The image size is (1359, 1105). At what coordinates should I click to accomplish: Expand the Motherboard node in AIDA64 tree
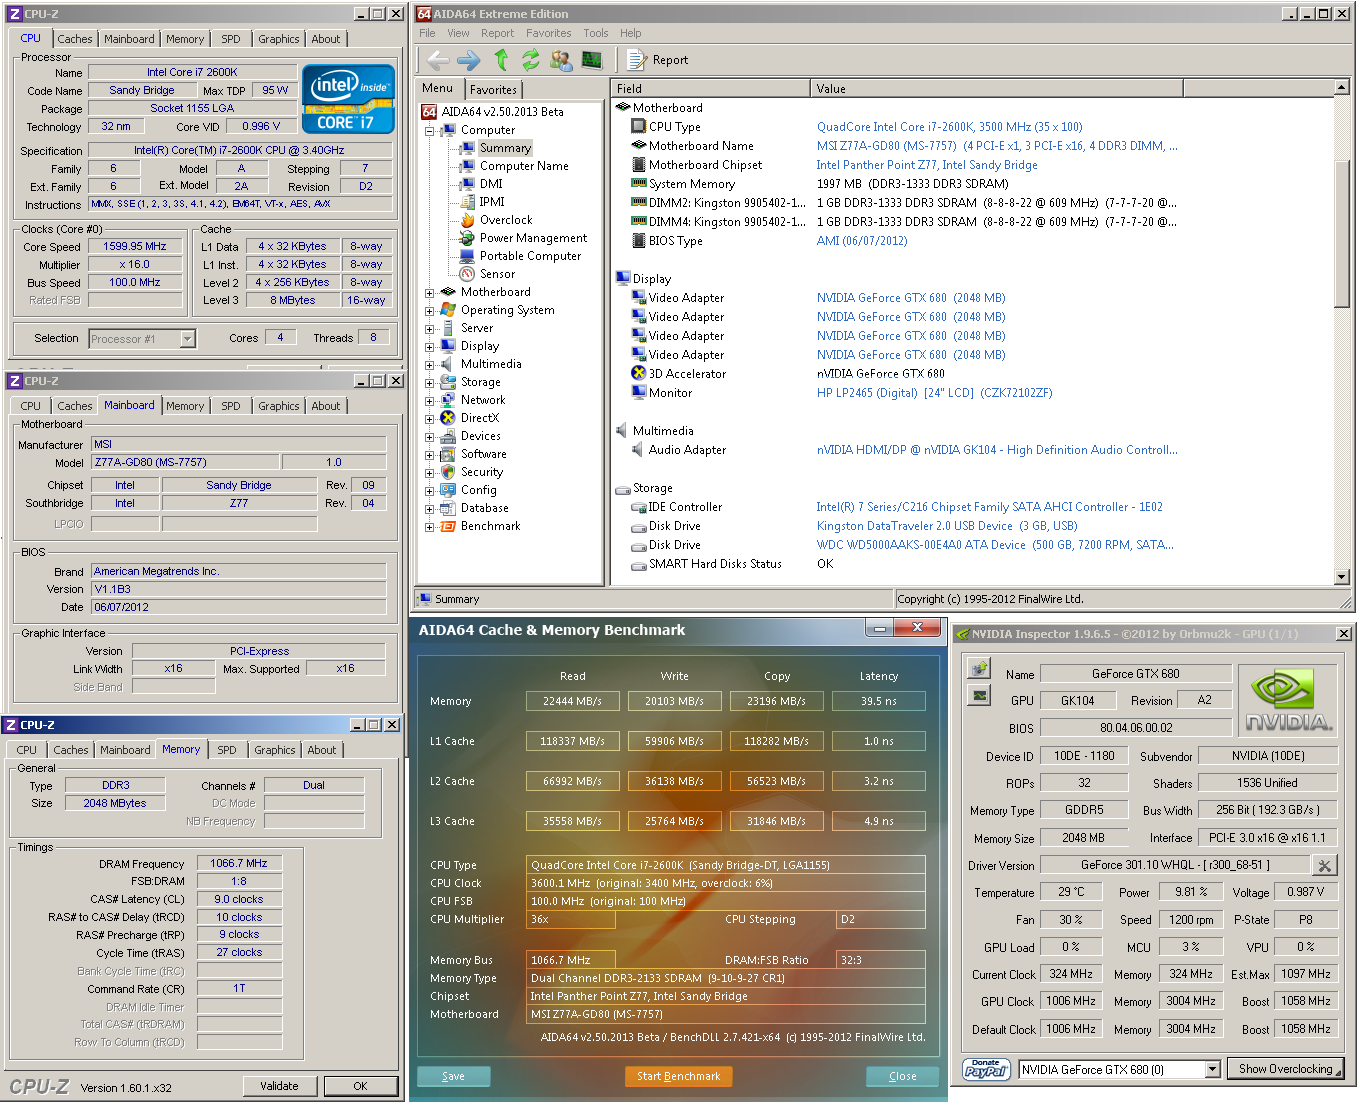[x=430, y=293]
